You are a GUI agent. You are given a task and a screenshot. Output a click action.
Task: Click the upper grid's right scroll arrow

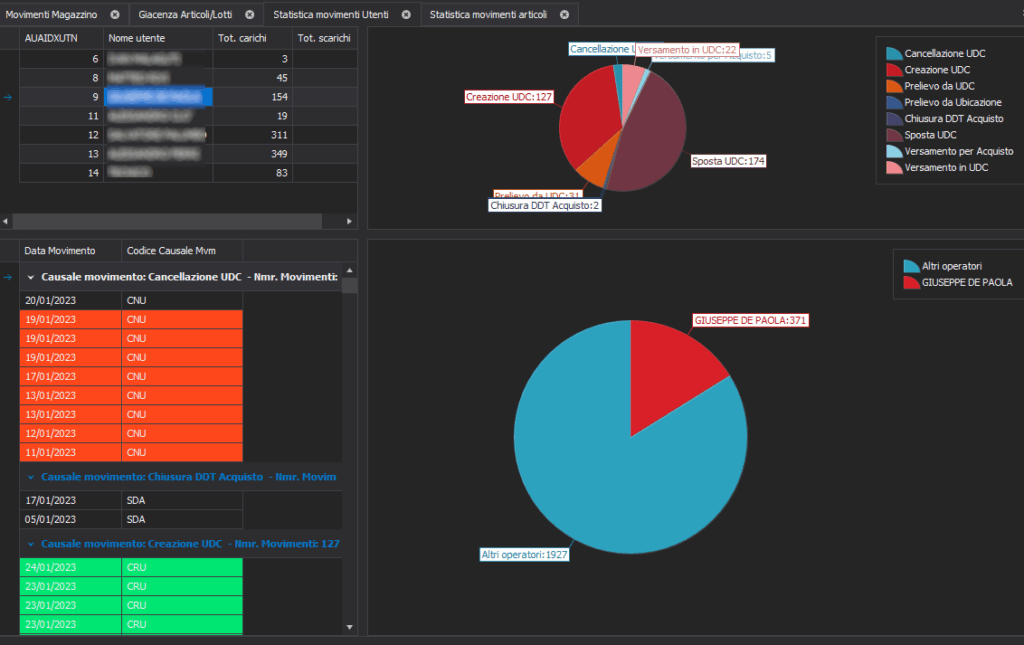(x=350, y=221)
